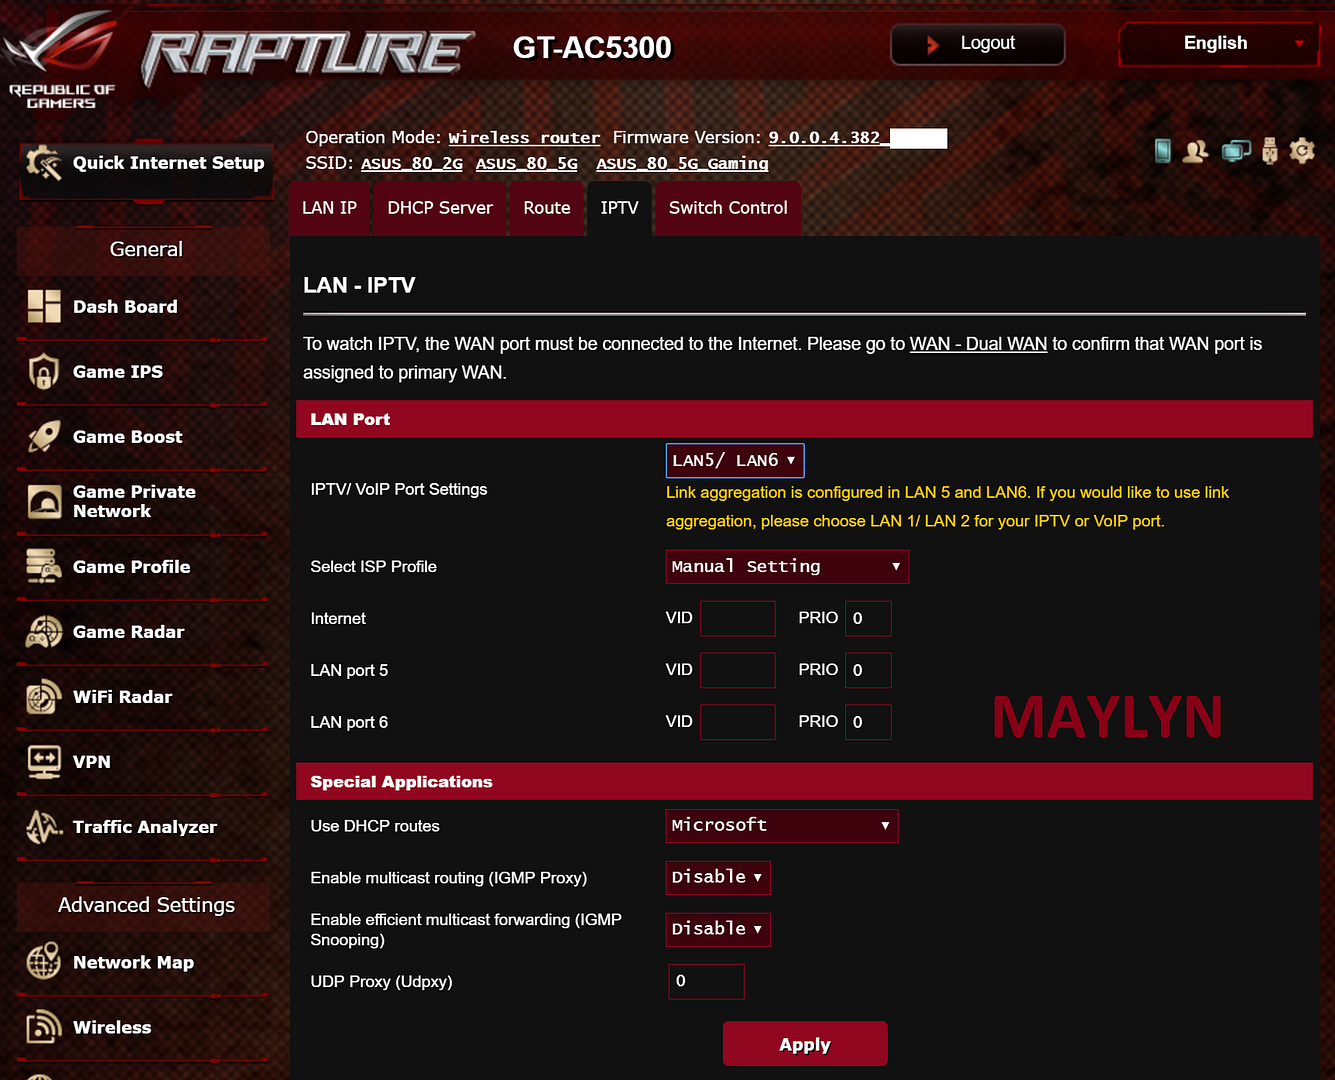Viewport: 1335px width, 1080px height.
Task: Click the WiFi Radar icon
Action: pyautogui.click(x=44, y=697)
